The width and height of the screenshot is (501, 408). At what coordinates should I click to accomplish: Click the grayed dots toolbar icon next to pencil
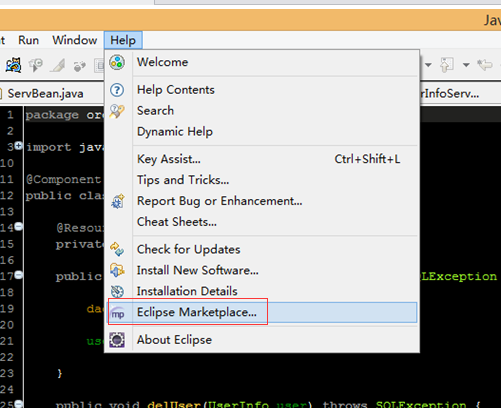click(79, 66)
